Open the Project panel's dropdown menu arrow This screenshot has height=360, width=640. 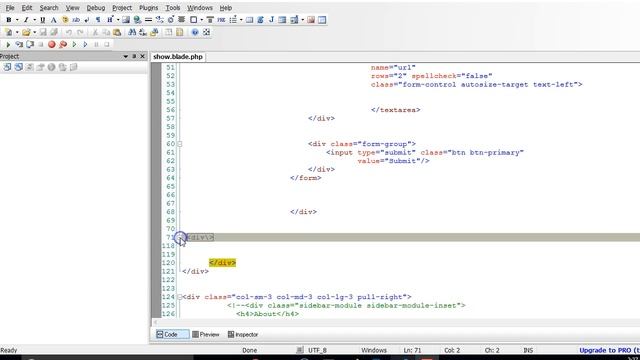pos(125,56)
